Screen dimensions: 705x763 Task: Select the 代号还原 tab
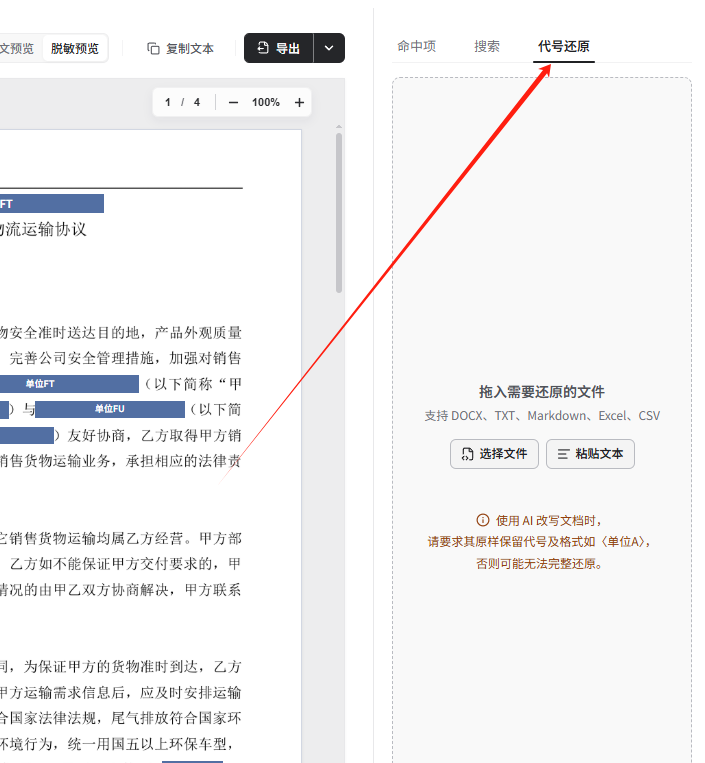[564, 46]
